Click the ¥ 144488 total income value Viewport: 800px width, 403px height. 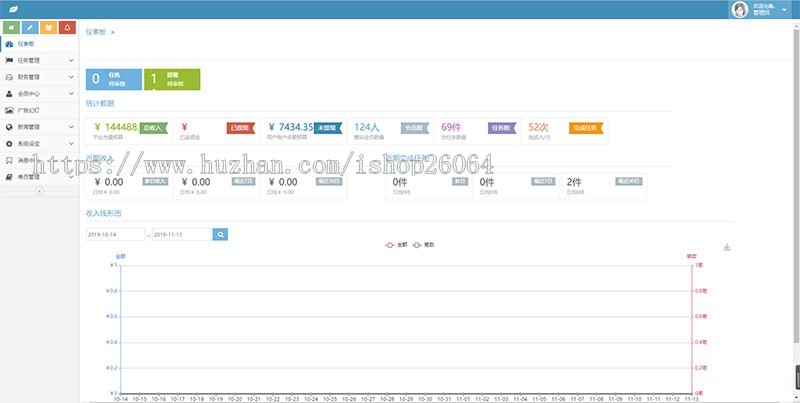point(116,127)
